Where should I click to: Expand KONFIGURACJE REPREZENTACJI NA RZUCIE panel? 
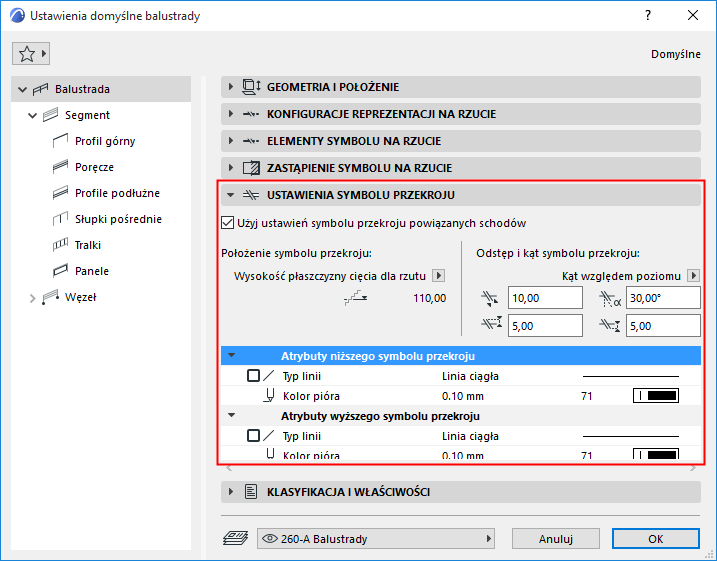point(460,114)
